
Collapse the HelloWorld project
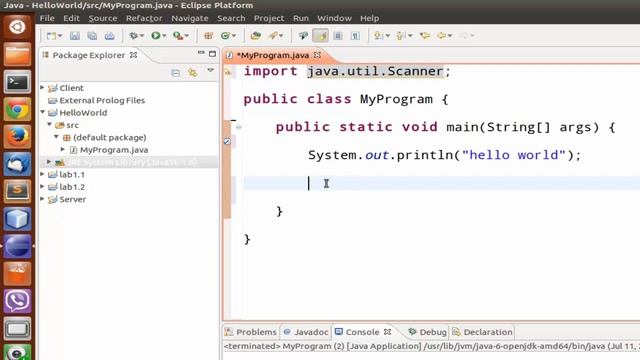point(42,112)
